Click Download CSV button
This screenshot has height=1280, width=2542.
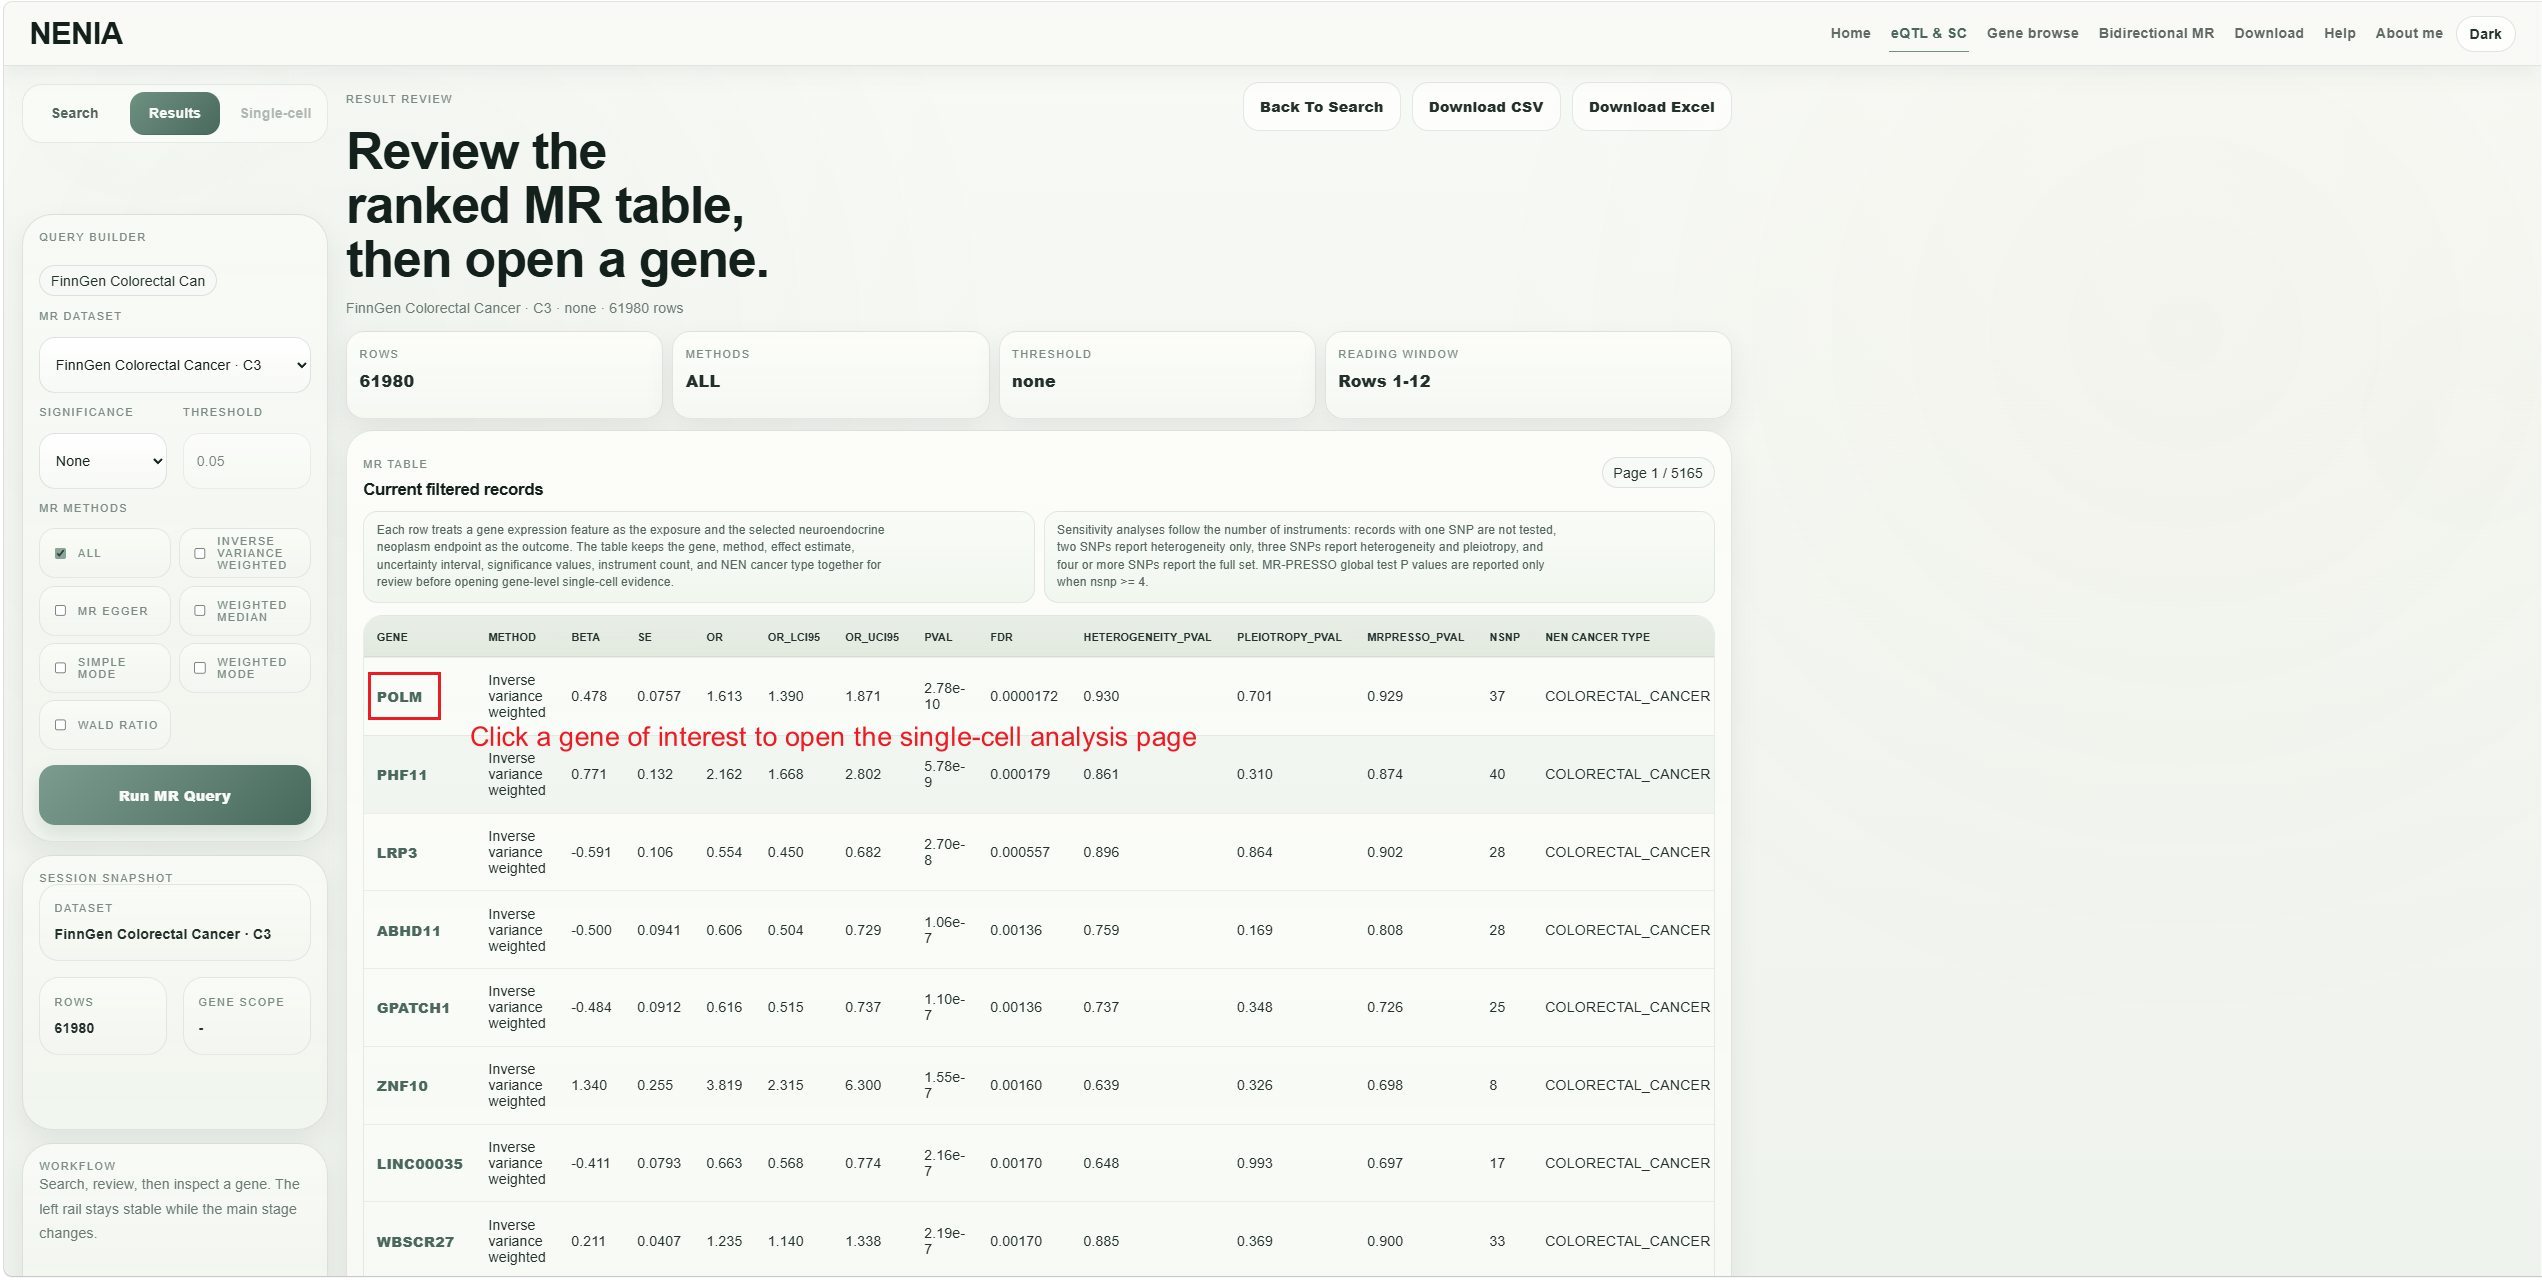[x=1485, y=107]
